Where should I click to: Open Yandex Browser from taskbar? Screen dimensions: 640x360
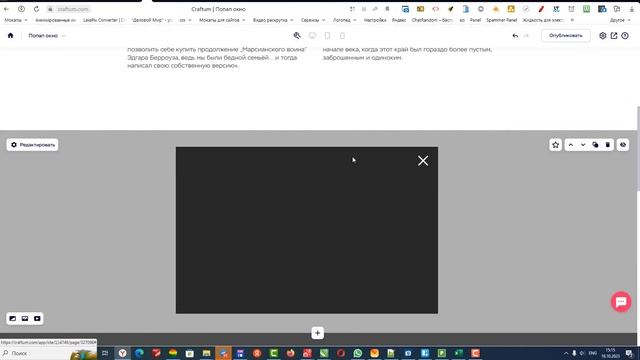coord(122,353)
